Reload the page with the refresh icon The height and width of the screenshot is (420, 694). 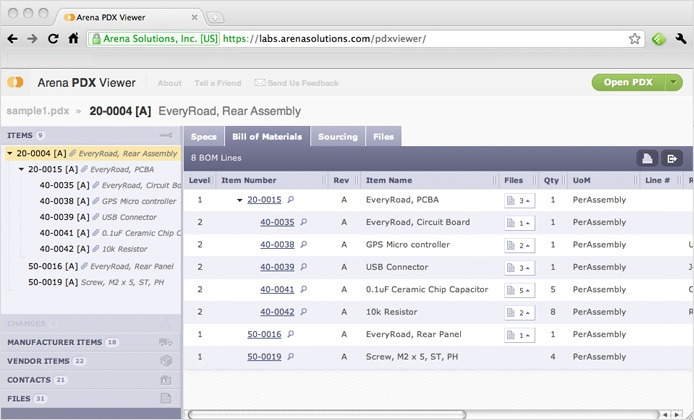coord(53,39)
